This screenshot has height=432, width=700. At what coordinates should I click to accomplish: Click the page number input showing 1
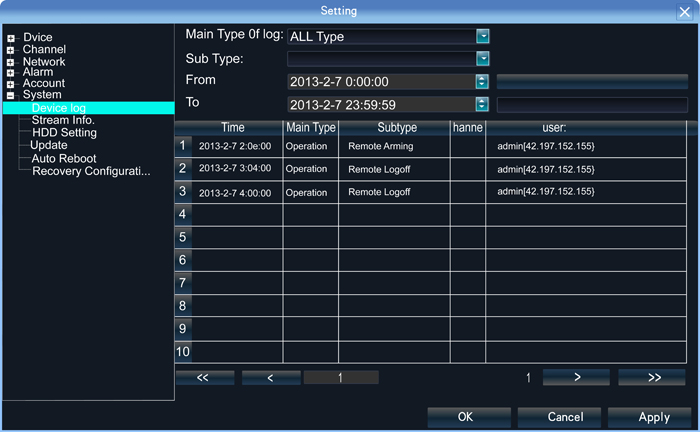tap(341, 378)
